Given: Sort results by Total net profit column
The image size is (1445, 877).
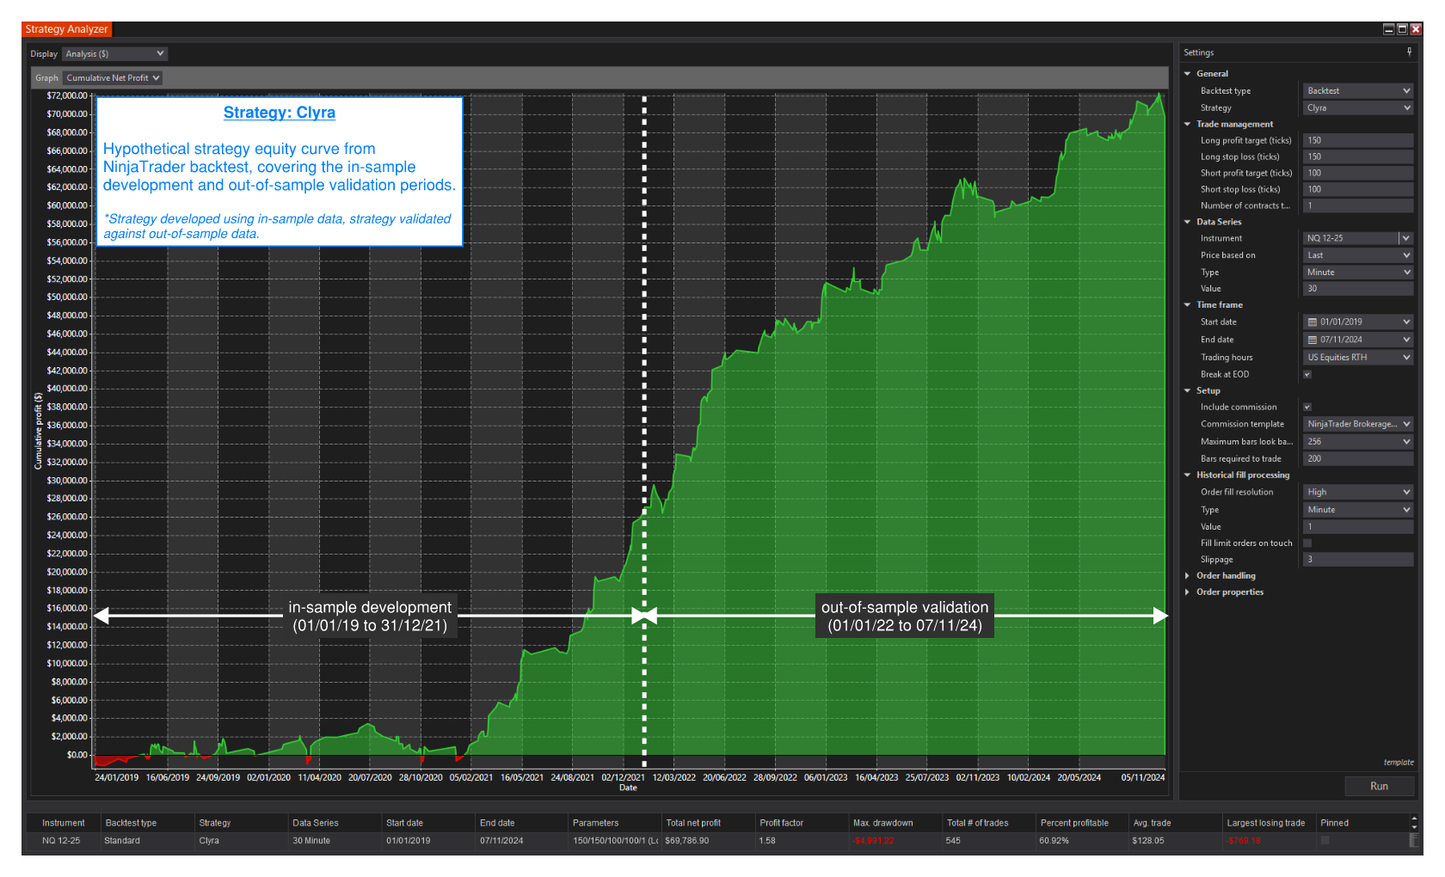Looking at the screenshot, I should point(693,823).
